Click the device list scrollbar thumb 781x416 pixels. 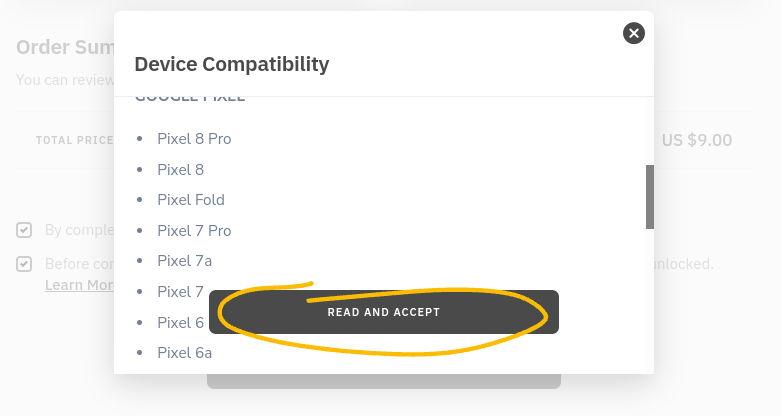(x=650, y=197)
